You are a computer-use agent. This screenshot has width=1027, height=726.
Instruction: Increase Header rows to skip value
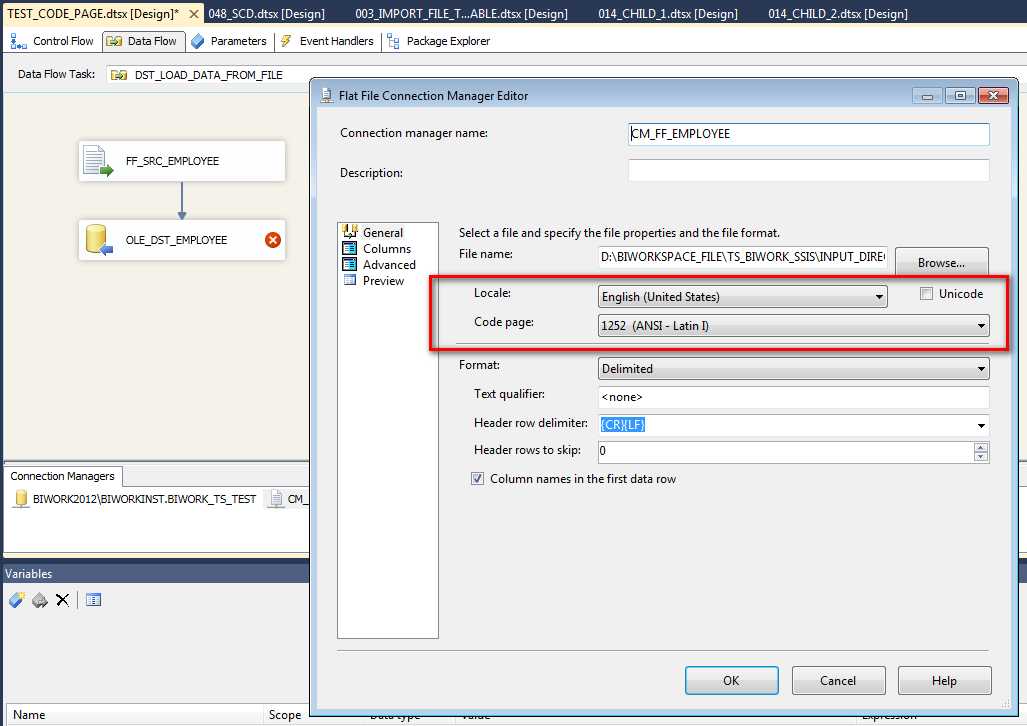click(980, 448)
